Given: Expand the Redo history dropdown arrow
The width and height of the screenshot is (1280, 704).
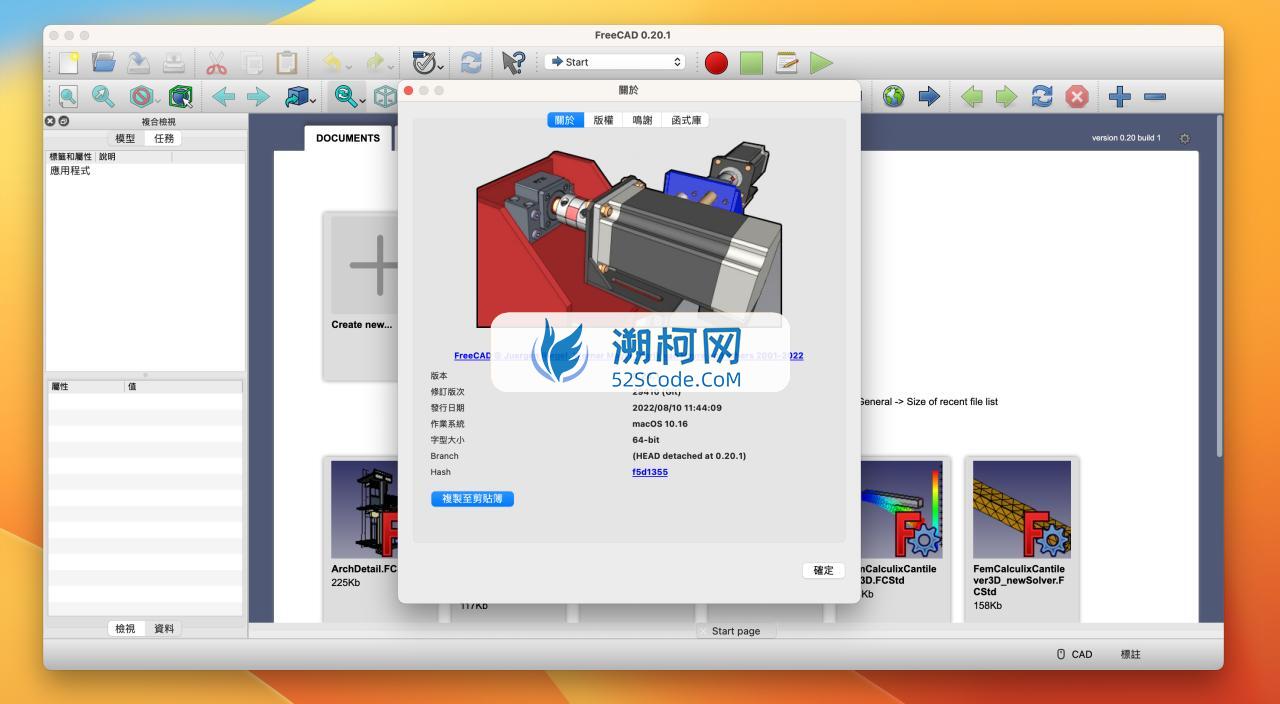Looking at the screenshot, I should point(391,66).
